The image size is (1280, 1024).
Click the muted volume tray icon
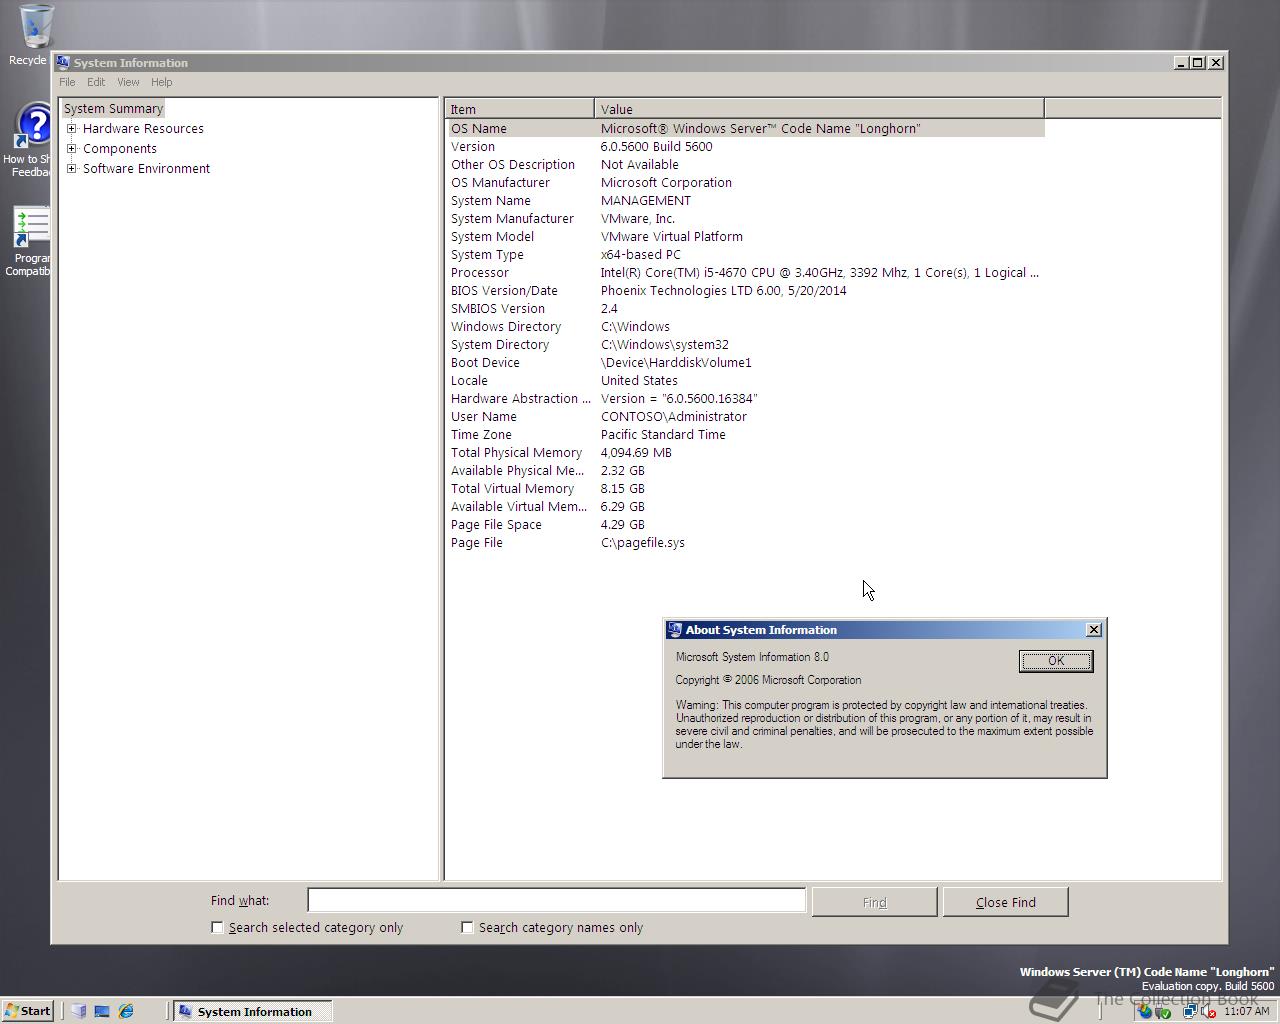click(x=1208, y=1011)
